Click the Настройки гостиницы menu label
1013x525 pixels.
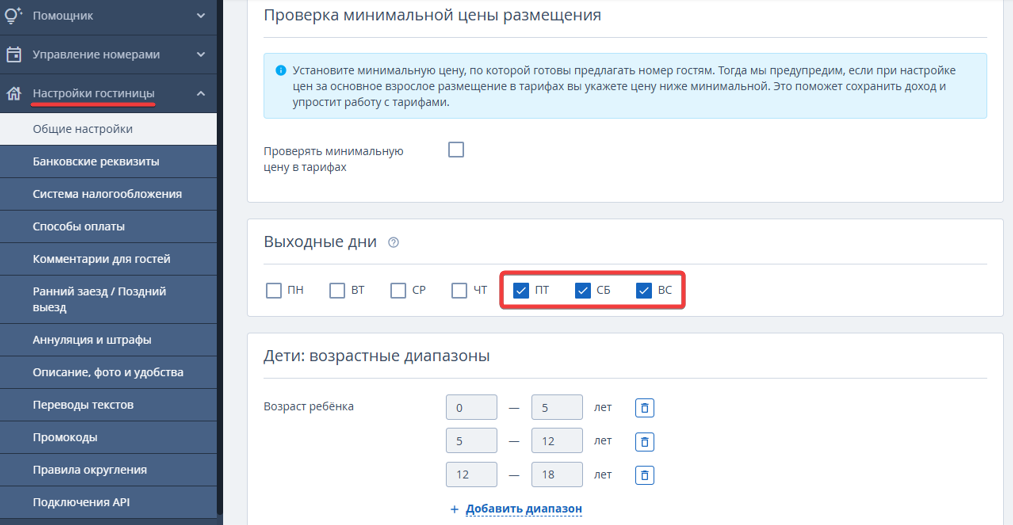[94, 93]
